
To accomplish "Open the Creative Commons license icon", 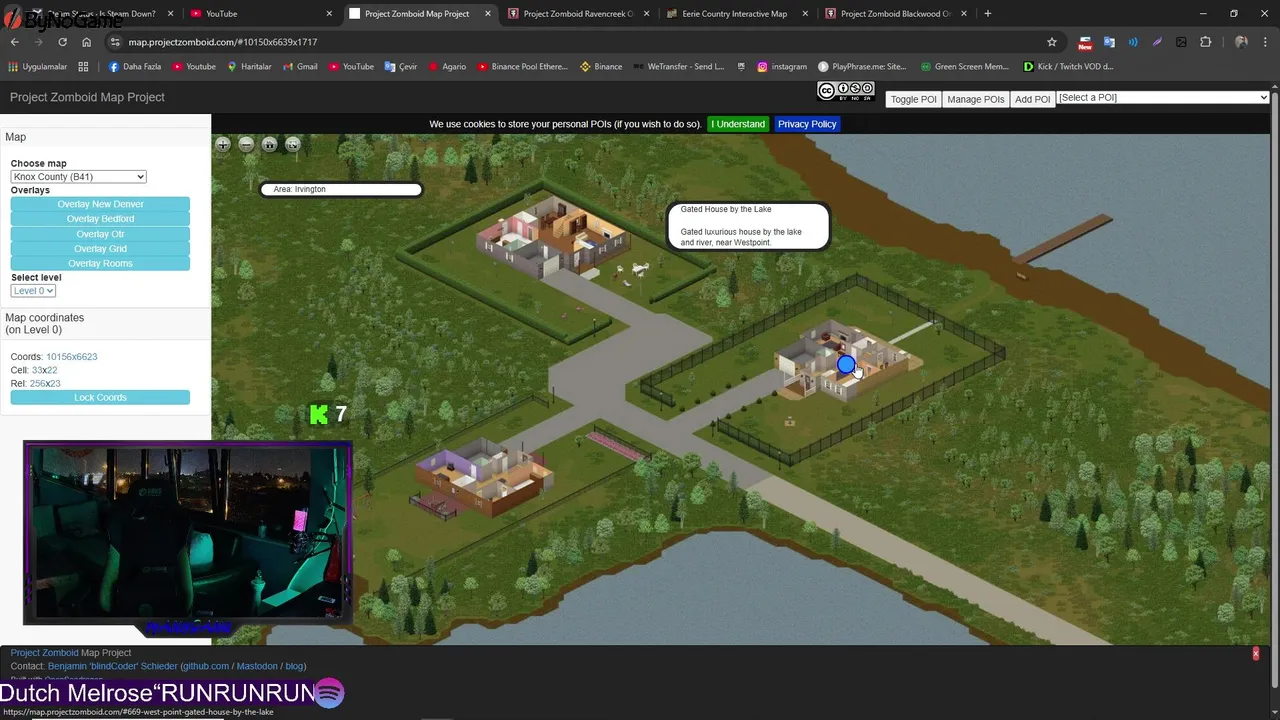I will [x=846, y=92].
